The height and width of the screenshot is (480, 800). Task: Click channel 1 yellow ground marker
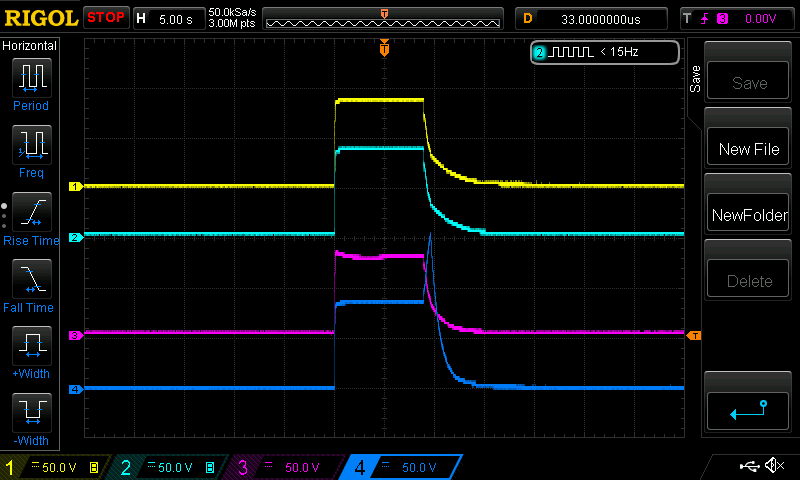point(76,187)
